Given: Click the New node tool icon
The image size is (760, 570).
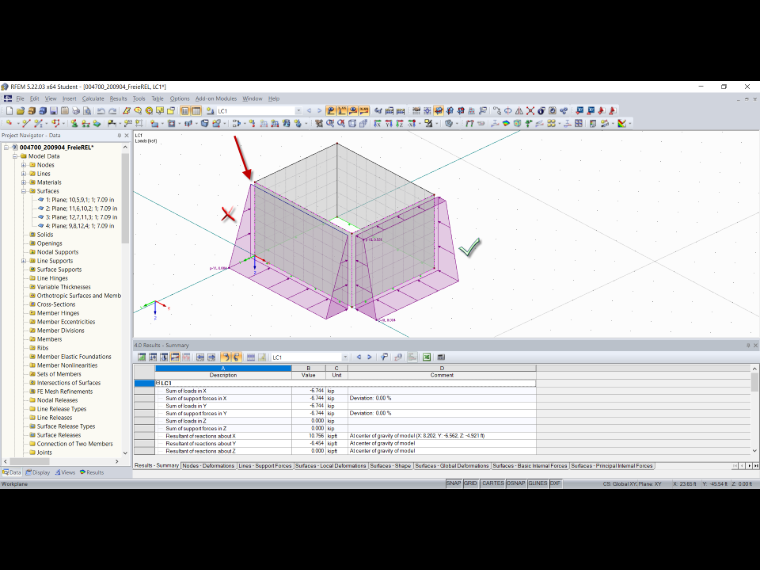Looking at the screenshot, I should 9,124.
